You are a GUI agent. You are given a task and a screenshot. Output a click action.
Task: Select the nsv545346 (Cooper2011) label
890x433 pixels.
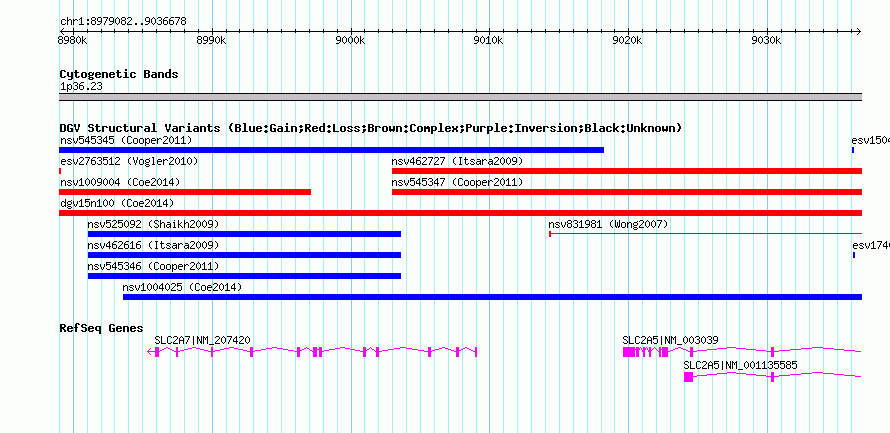coord(153,266)
